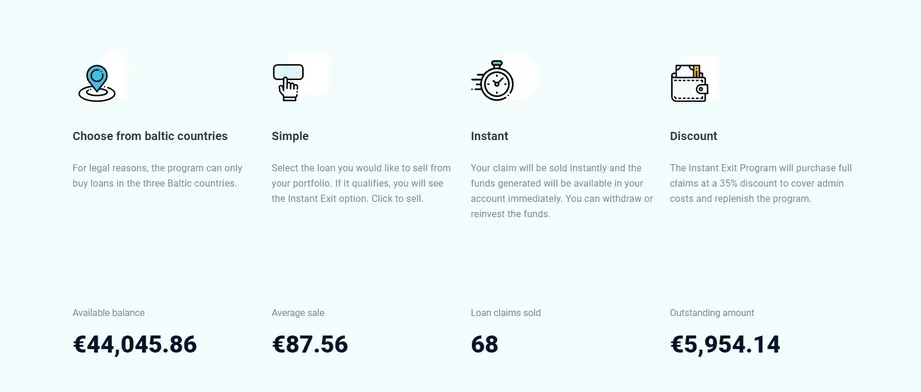Click the stopwatch Instant icon

(x=492, y=81)
